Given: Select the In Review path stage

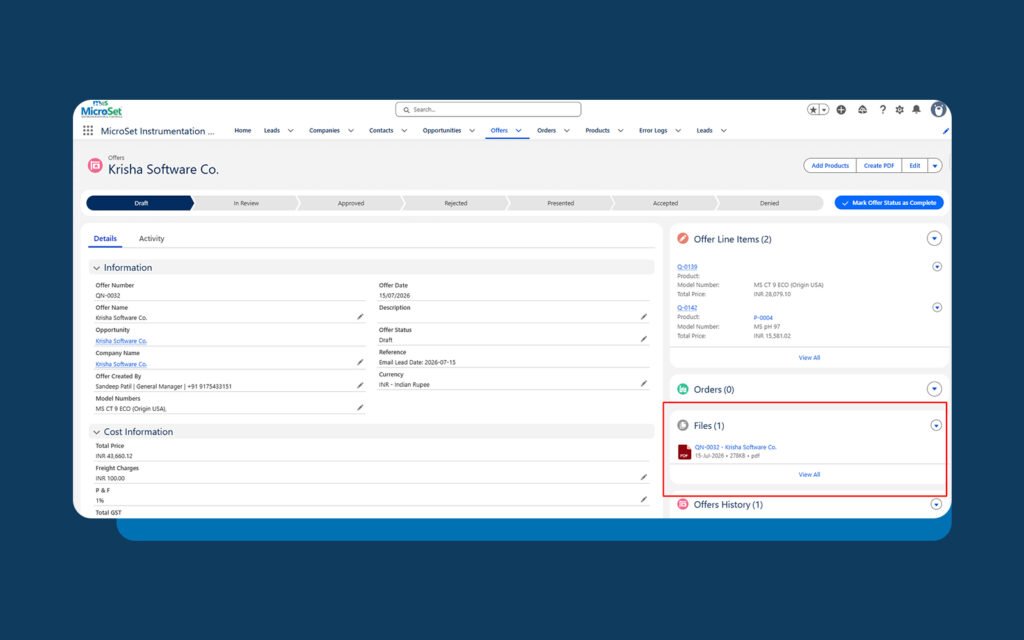Looking at the screenshot, I should [x=246, y=203].
